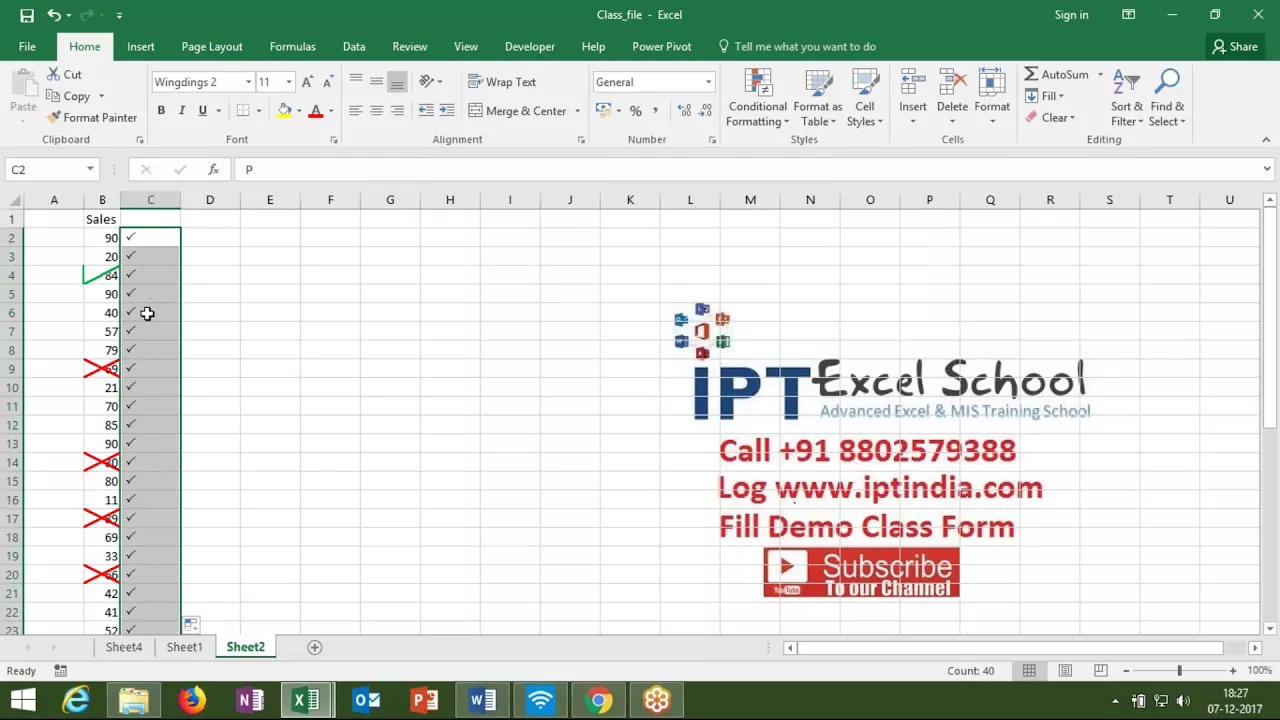Click the Delete cells button
The width and height of the screenshot is (1280, 720).
(x=952, y=98)
